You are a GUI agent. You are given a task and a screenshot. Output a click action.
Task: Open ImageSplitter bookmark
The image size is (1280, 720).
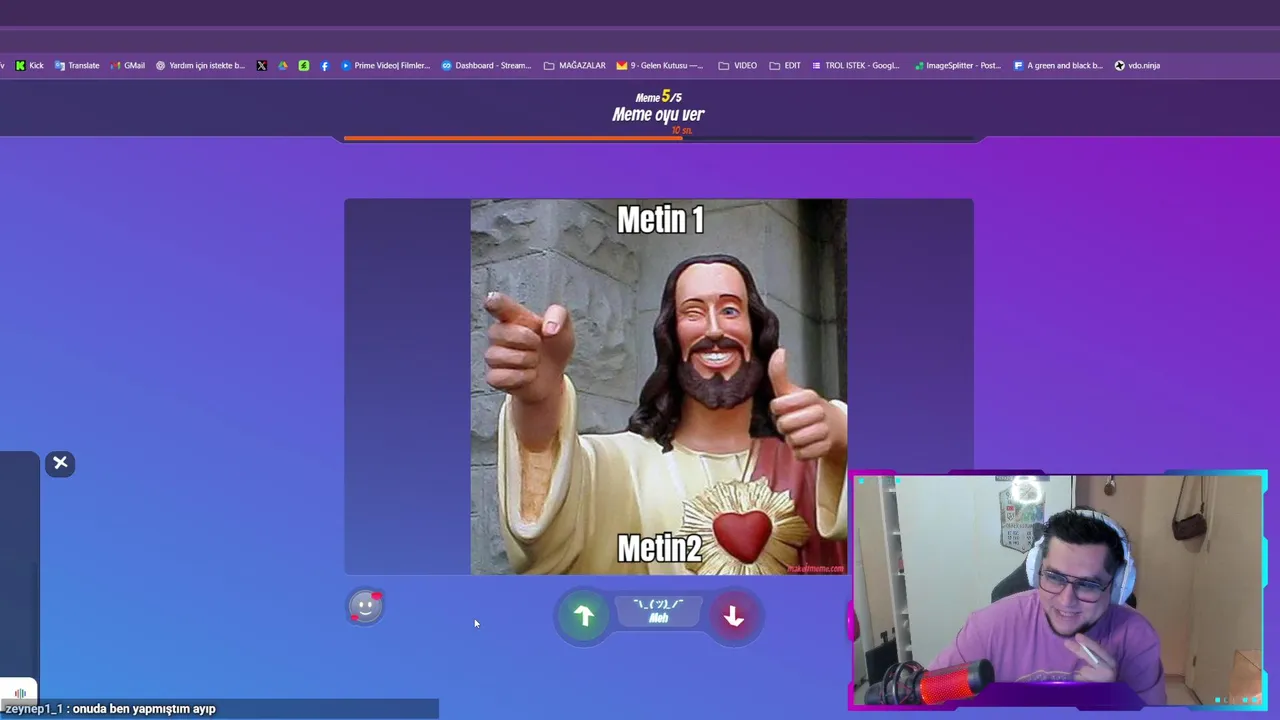click(957, 66)
